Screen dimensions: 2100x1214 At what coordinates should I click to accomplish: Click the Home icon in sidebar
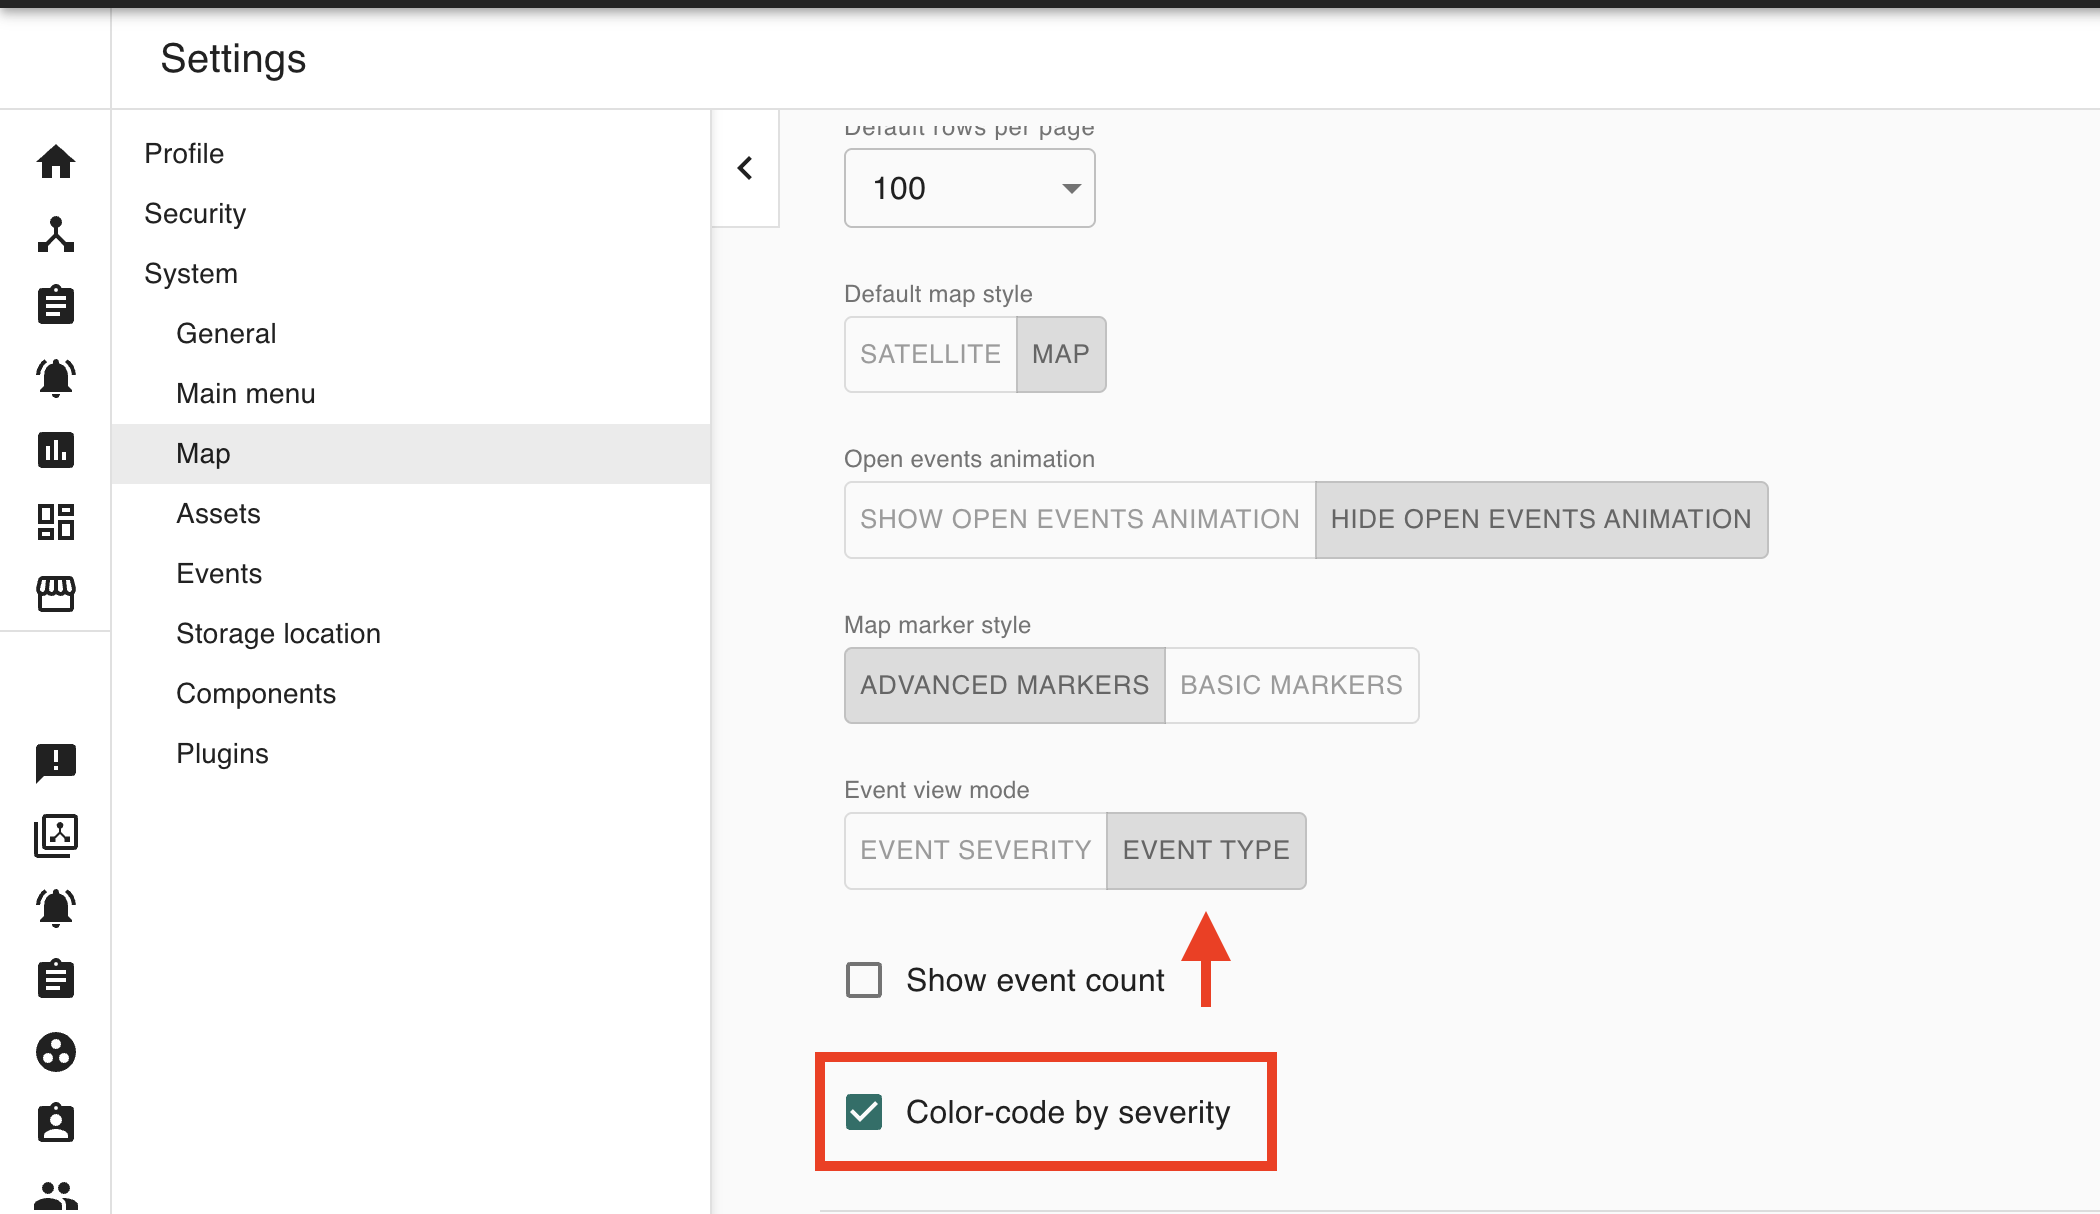56,161
